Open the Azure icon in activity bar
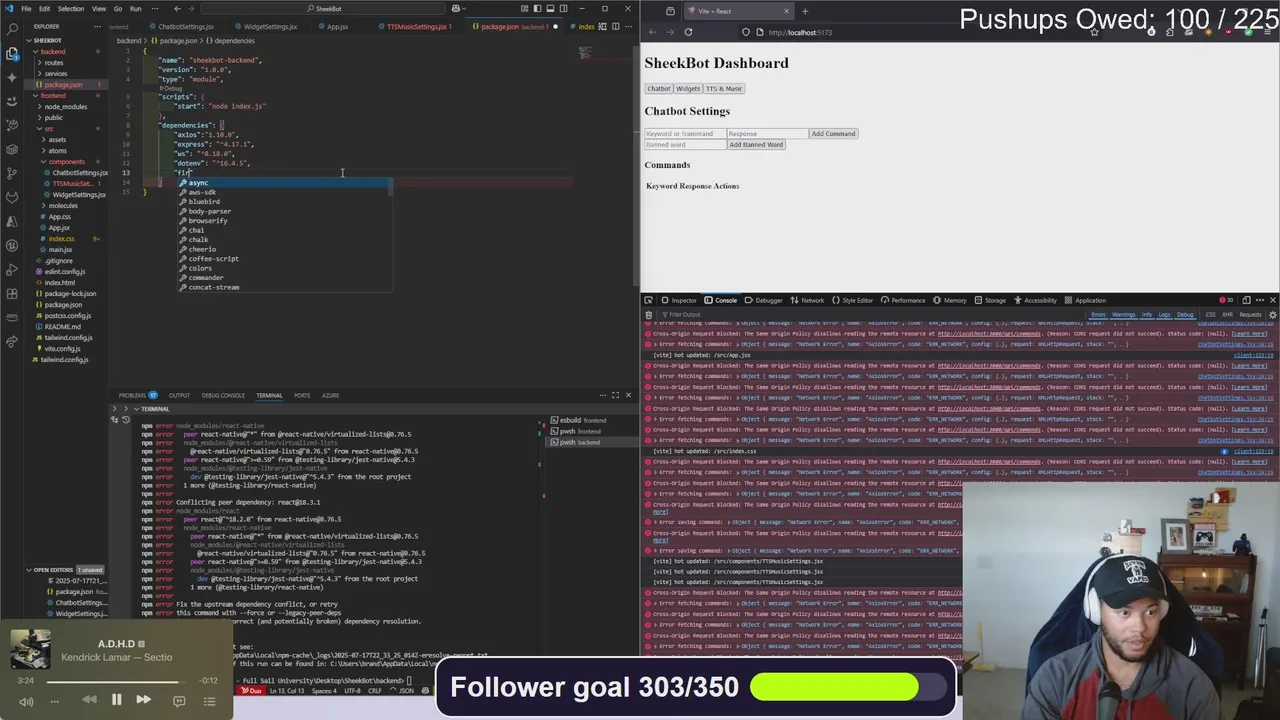Image resolution: width=1280 pixels, height=720 pixels. coord(12,221)
